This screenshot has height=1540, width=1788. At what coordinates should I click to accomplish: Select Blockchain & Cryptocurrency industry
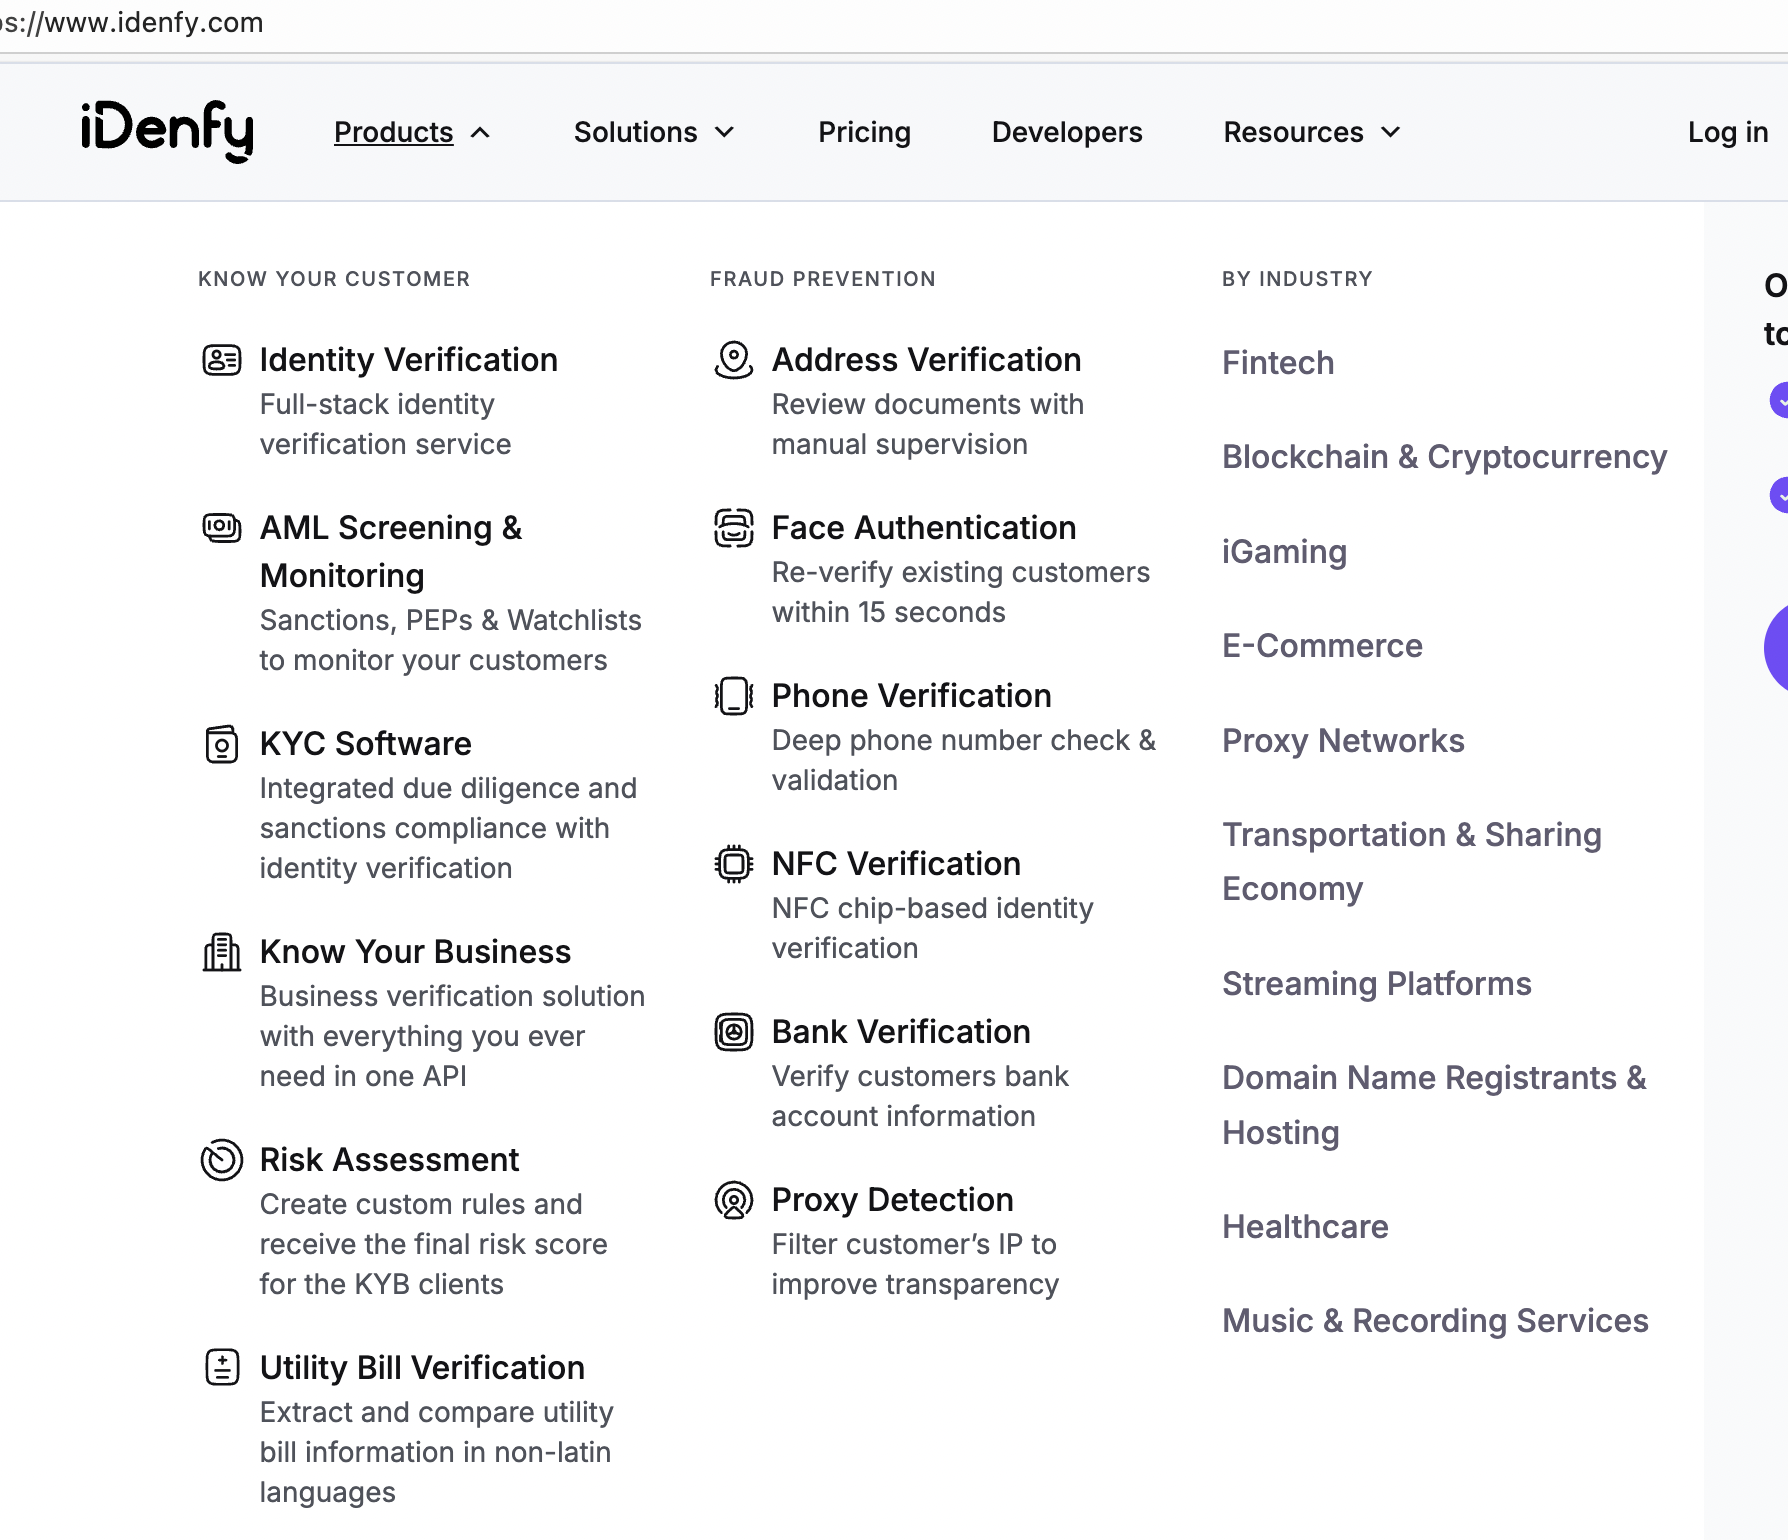pos(1444,457)
